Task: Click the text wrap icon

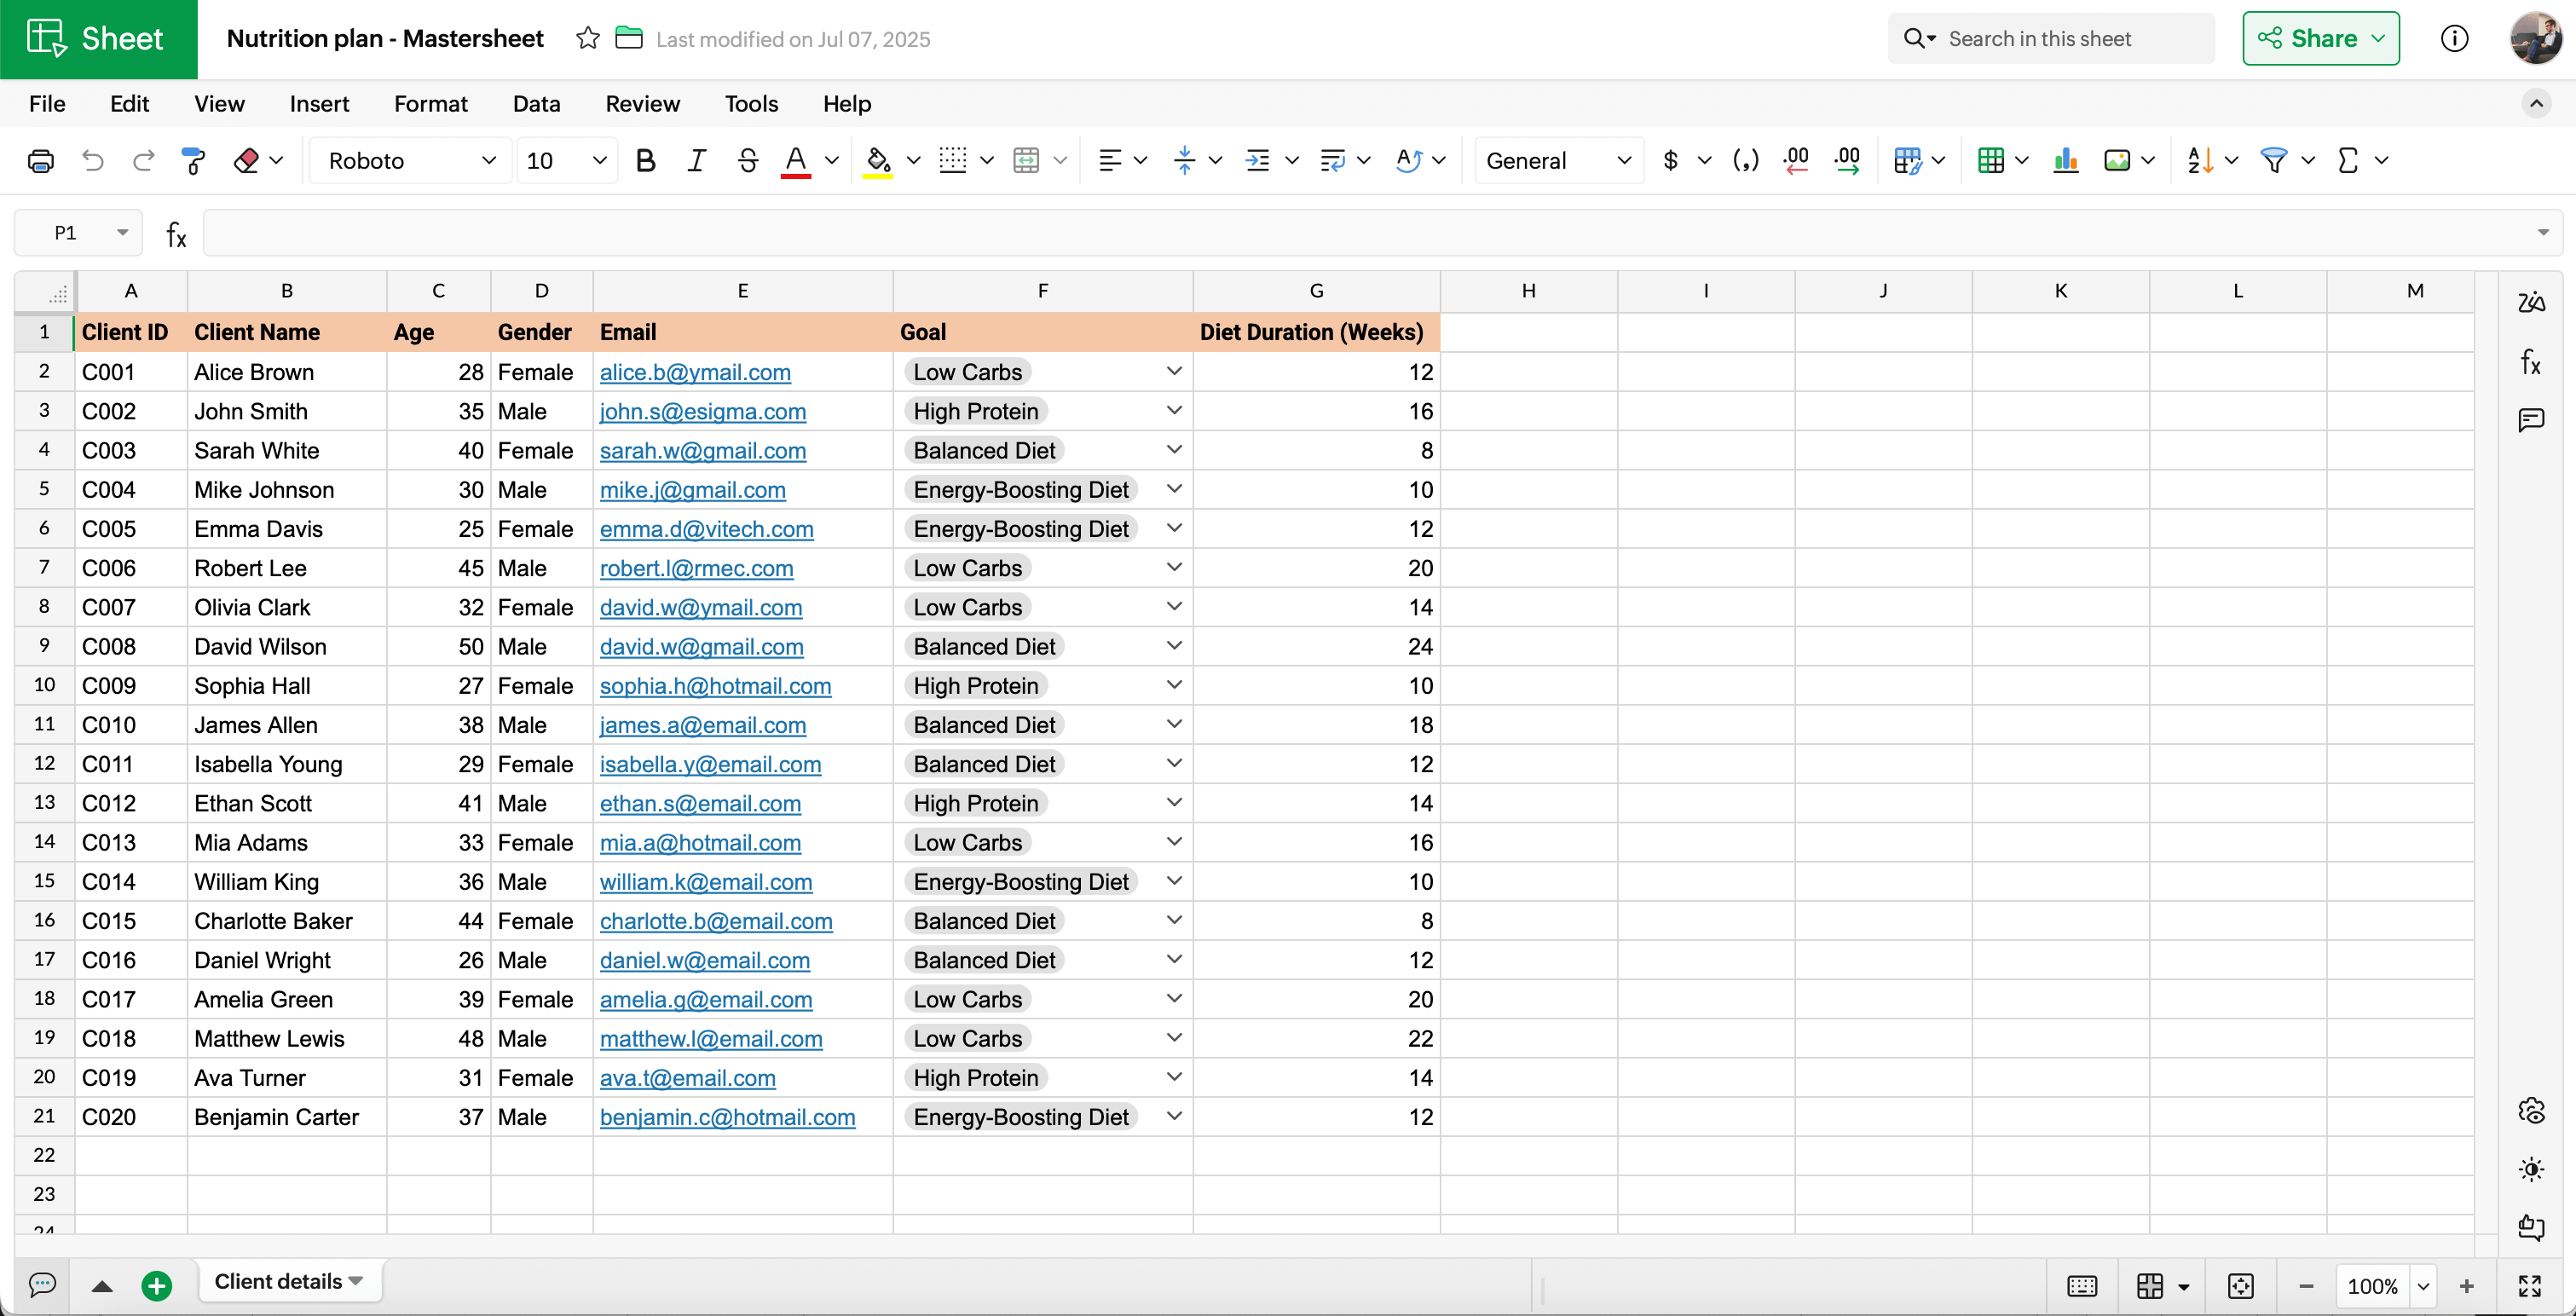Action: (1332, 160)
